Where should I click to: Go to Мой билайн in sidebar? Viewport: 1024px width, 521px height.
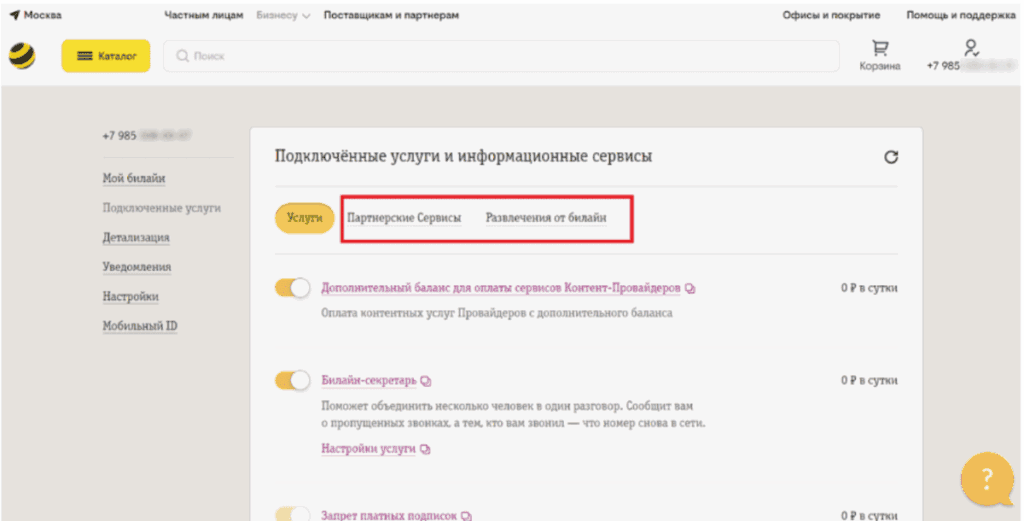[134, 178]
